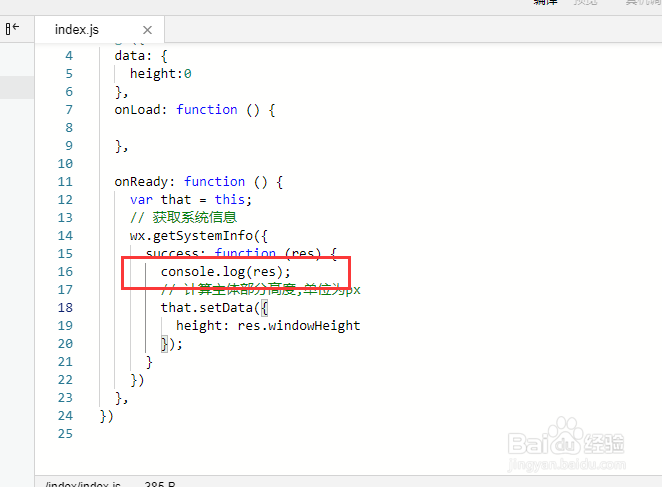Click 'wx.getSystemInfo({' code line

click(198, 236)
